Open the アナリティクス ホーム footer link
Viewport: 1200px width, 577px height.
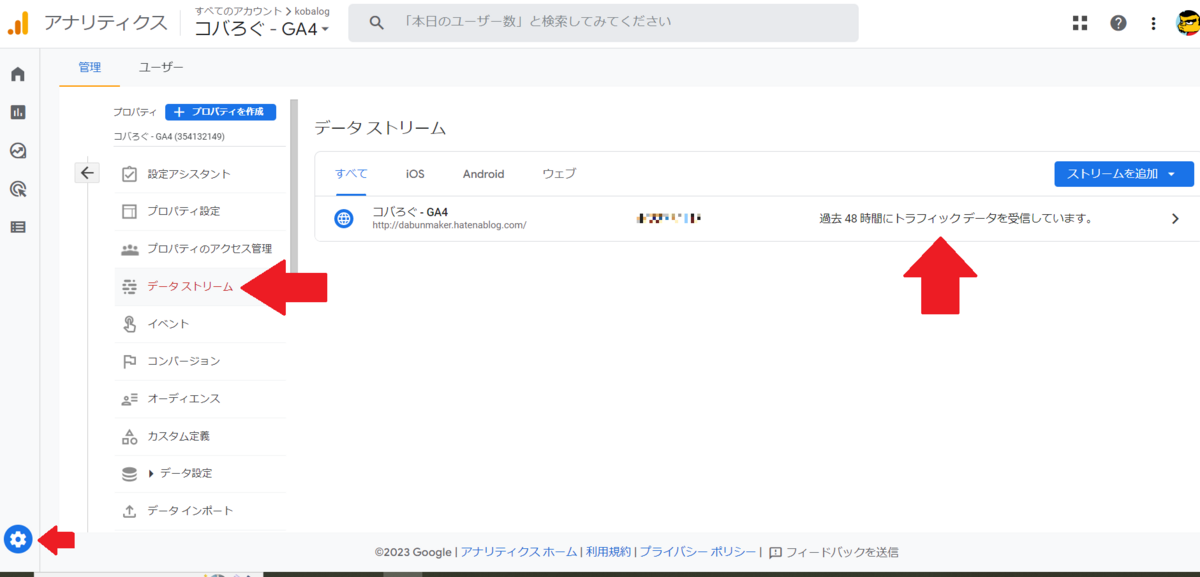(519, 552)
